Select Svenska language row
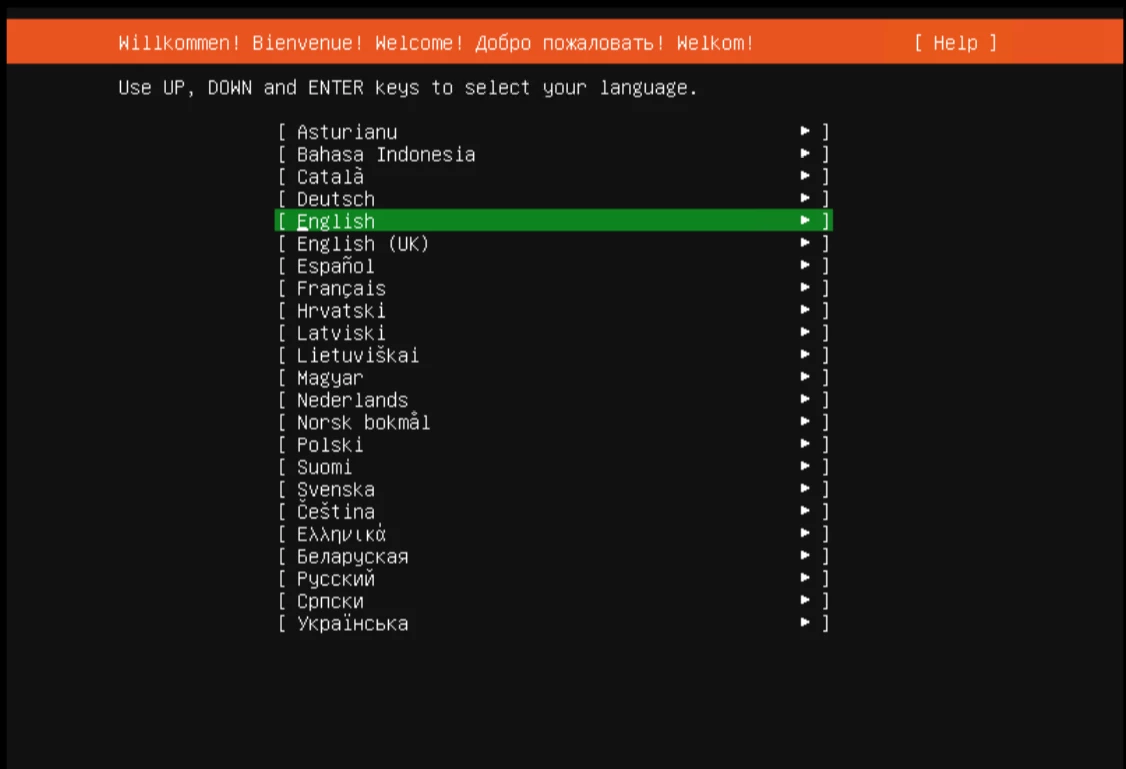The height and width of the screenshot is (769, 1126). coord(554,489)
